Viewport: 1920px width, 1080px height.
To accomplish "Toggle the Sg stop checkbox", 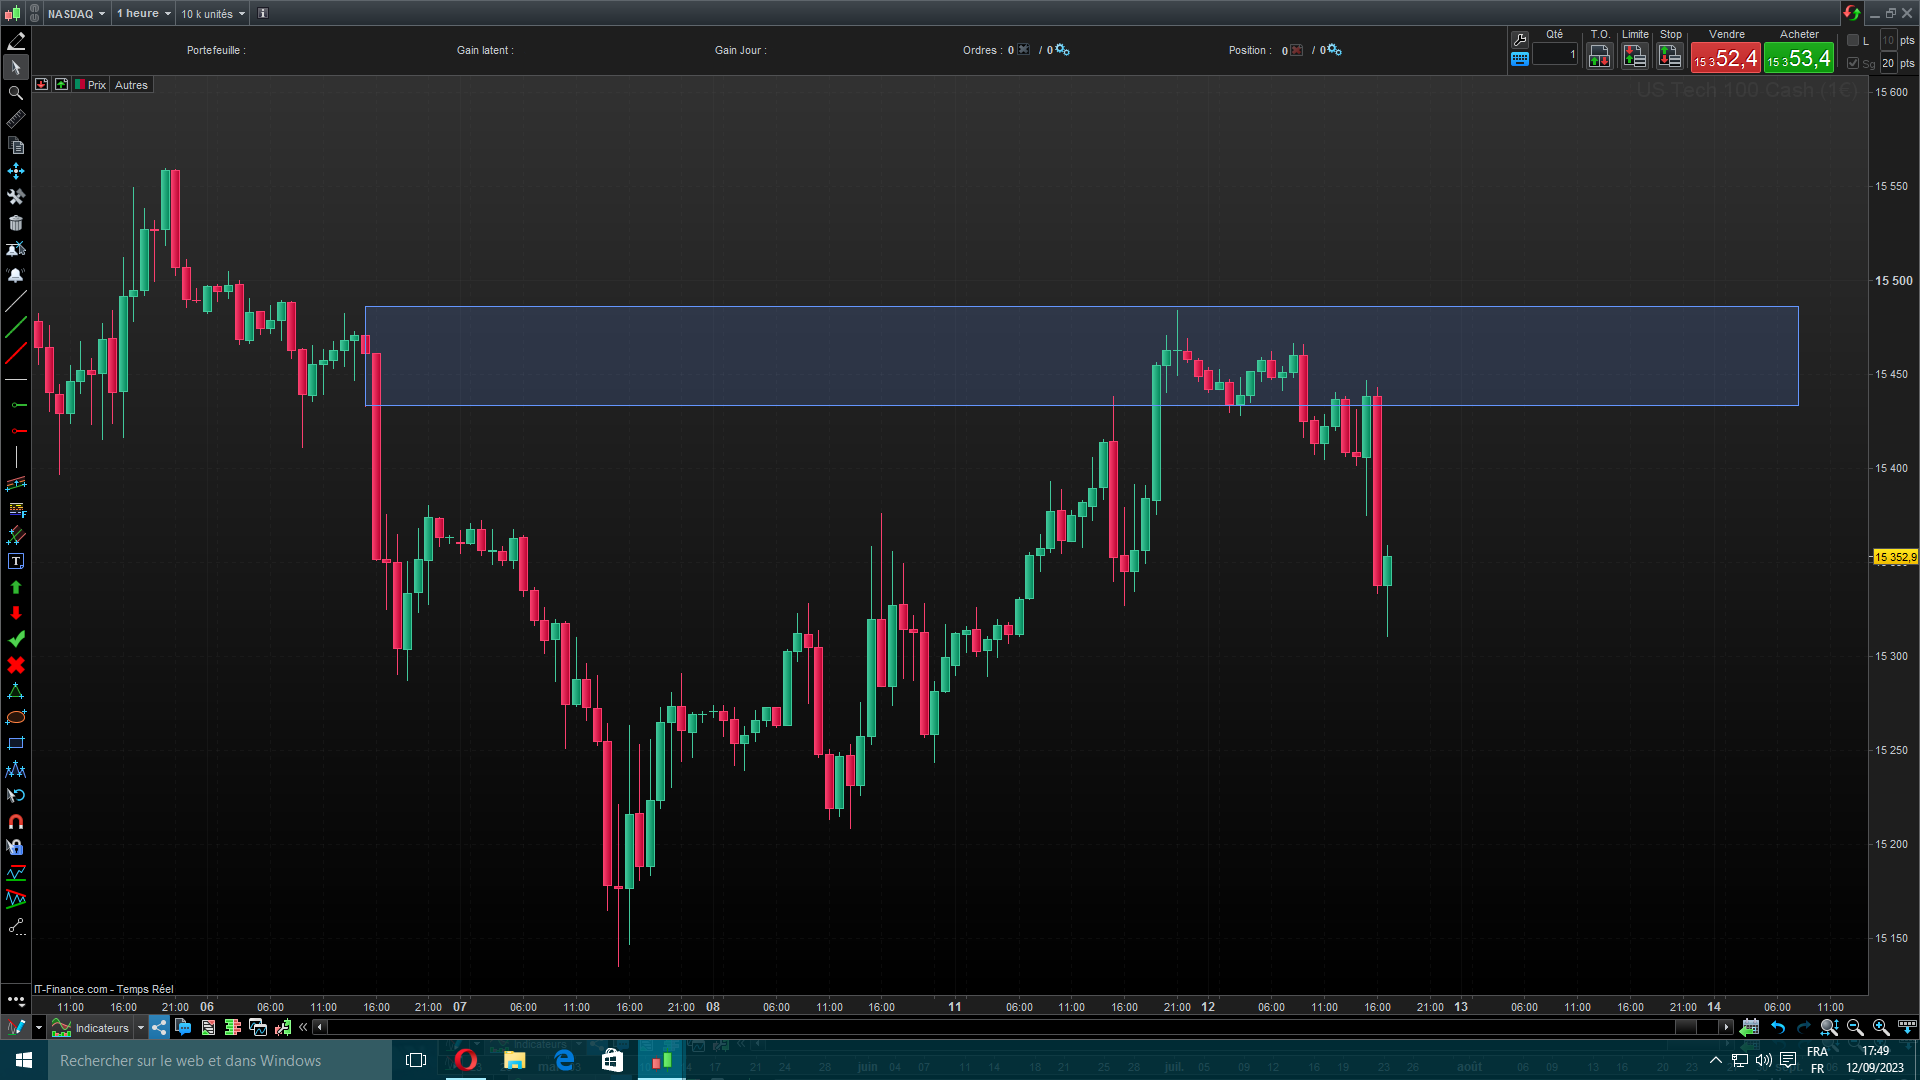I will click(x=1853, y=63).
